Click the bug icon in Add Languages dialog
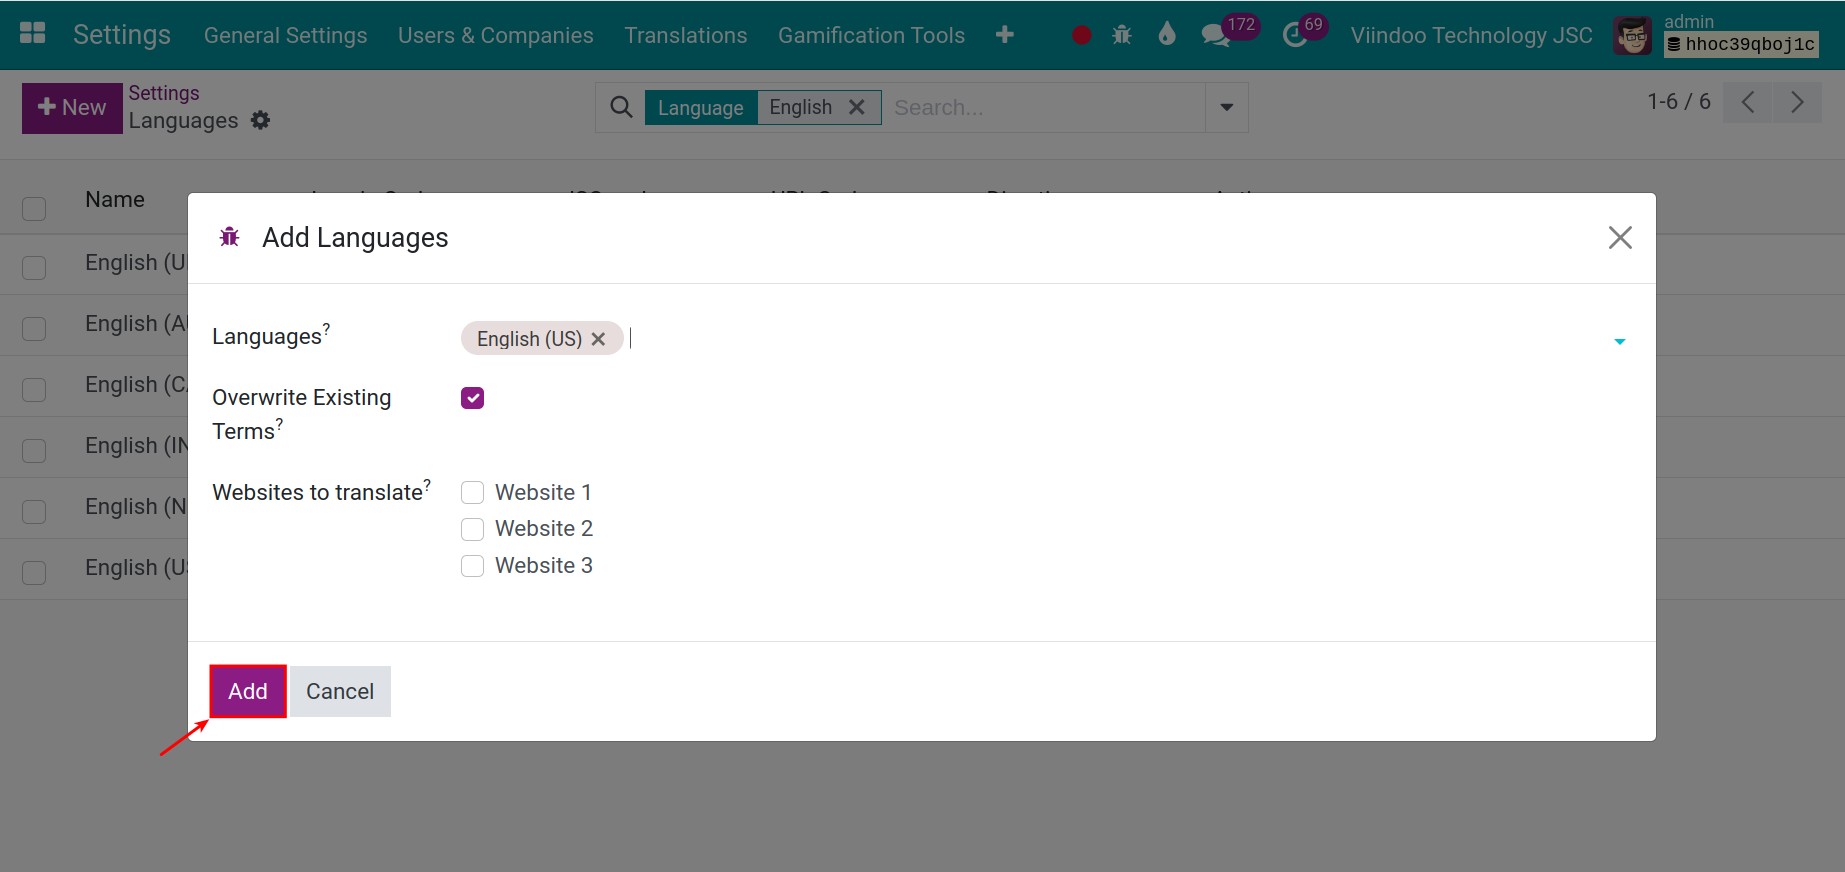This screenshot has height=872, width=1845. pos(230,237)
